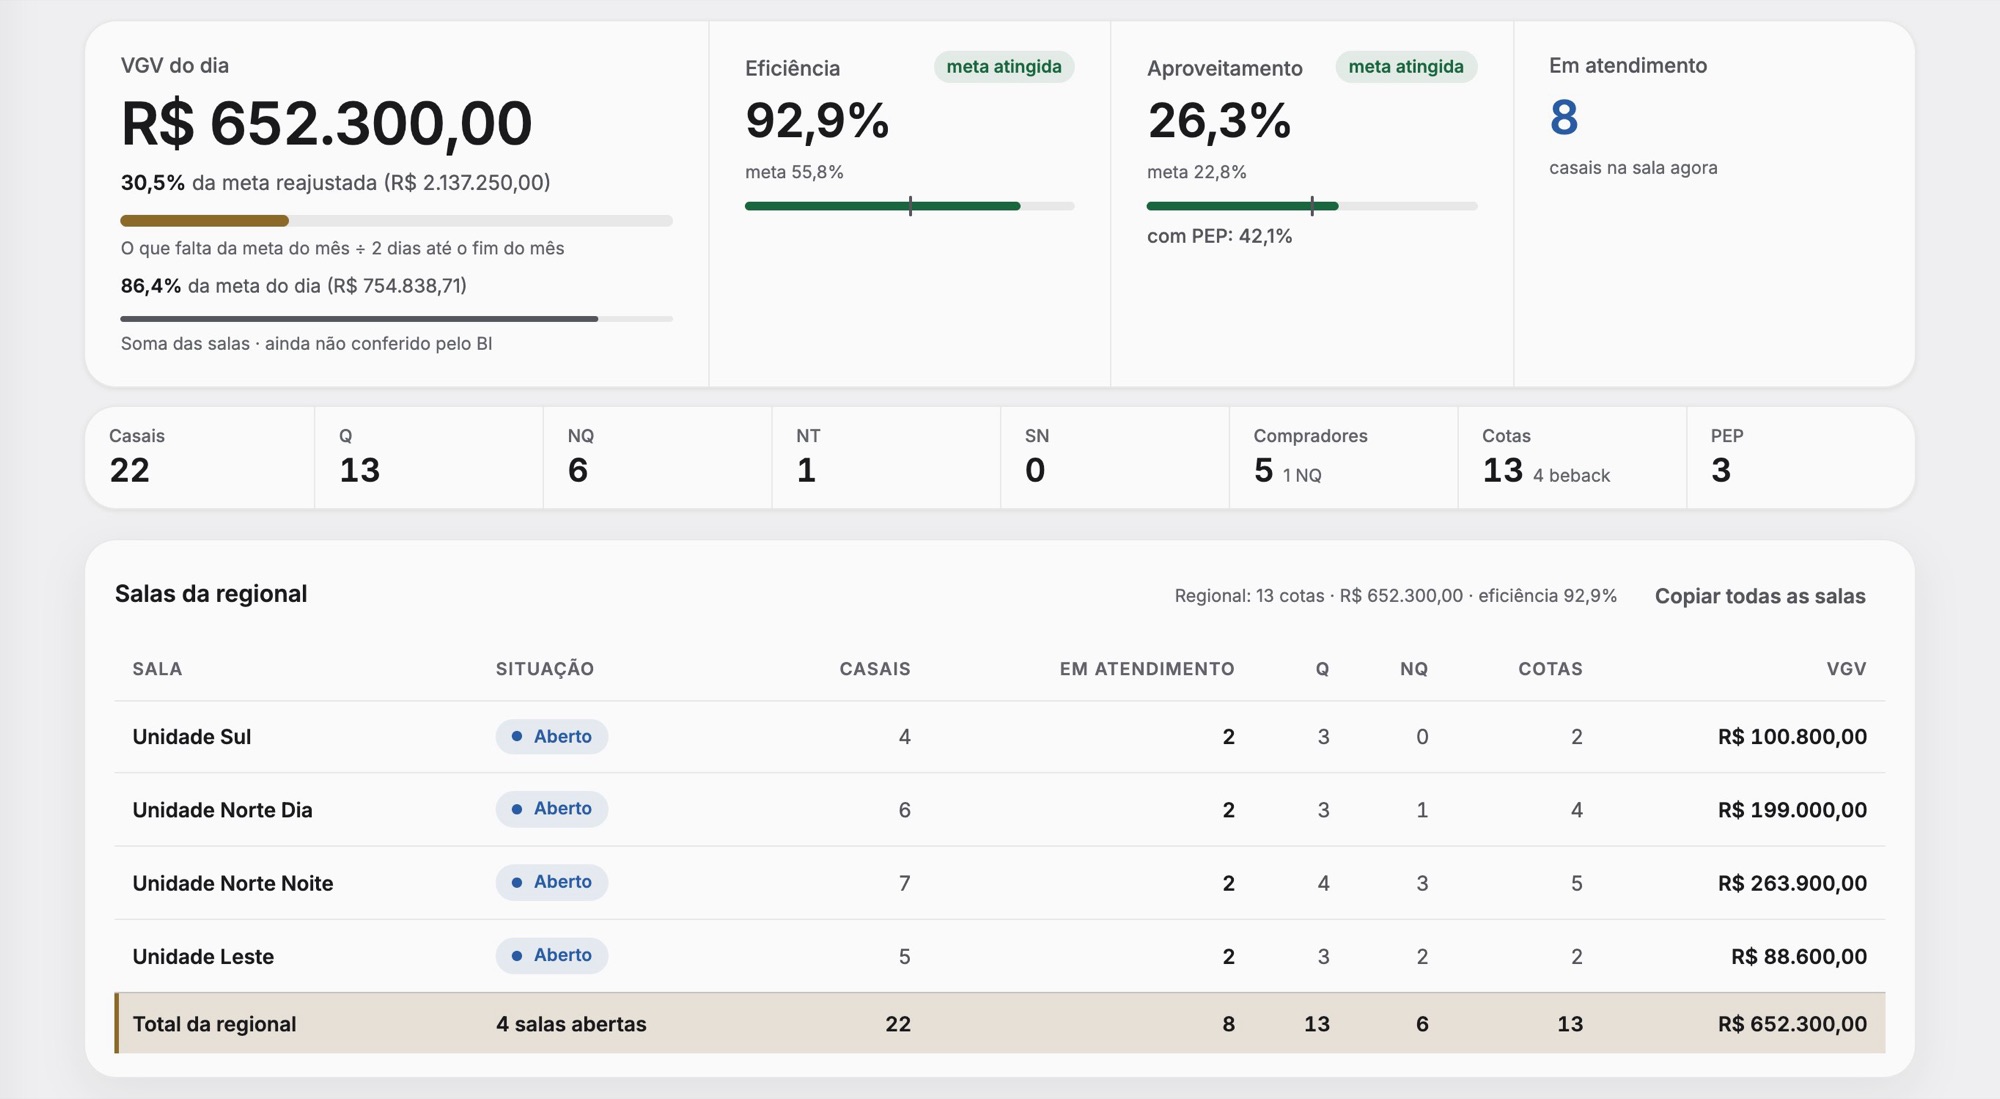Click the NT 1 stat card
Viewport: 2000px width, 1099px height.
(x=886, y=457)
